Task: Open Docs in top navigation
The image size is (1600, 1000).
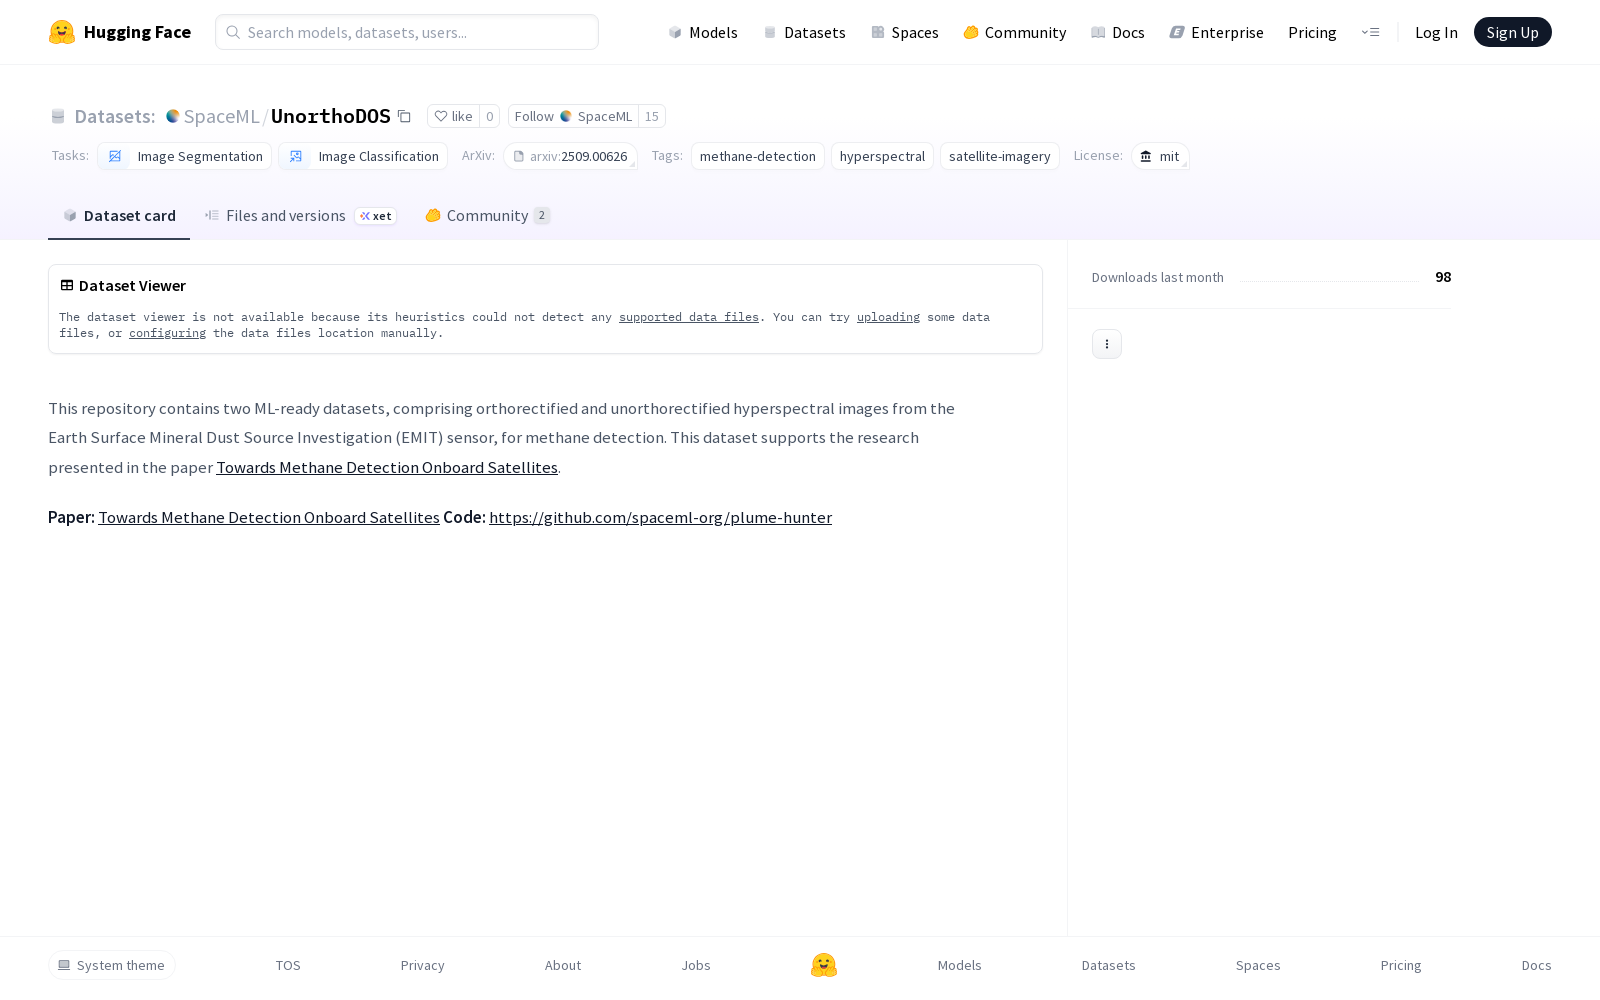Action: pos(1118,32)
